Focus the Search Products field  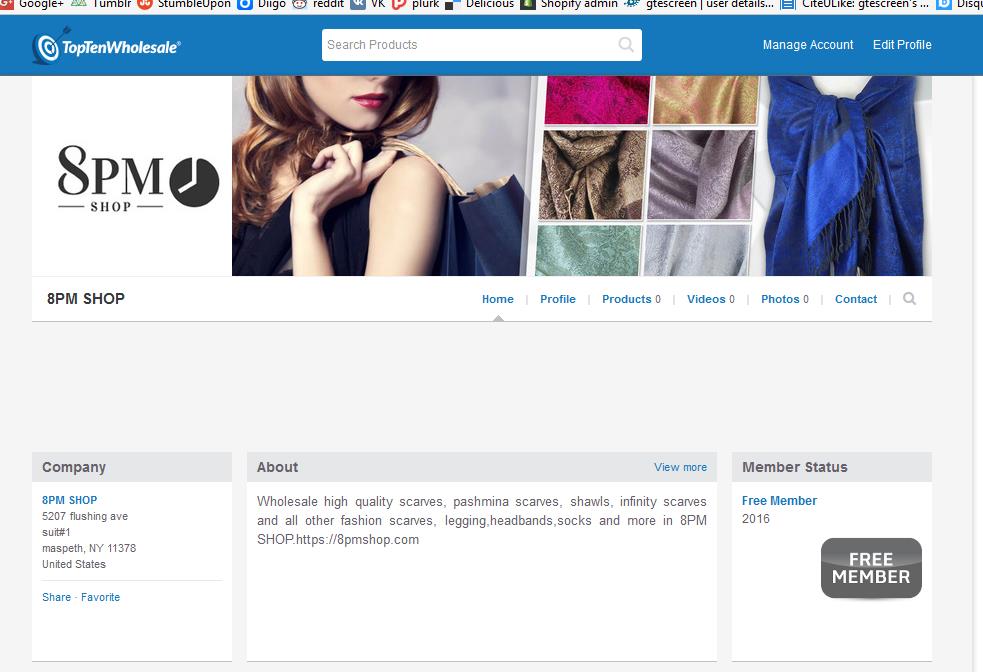(x=481, y=45)
